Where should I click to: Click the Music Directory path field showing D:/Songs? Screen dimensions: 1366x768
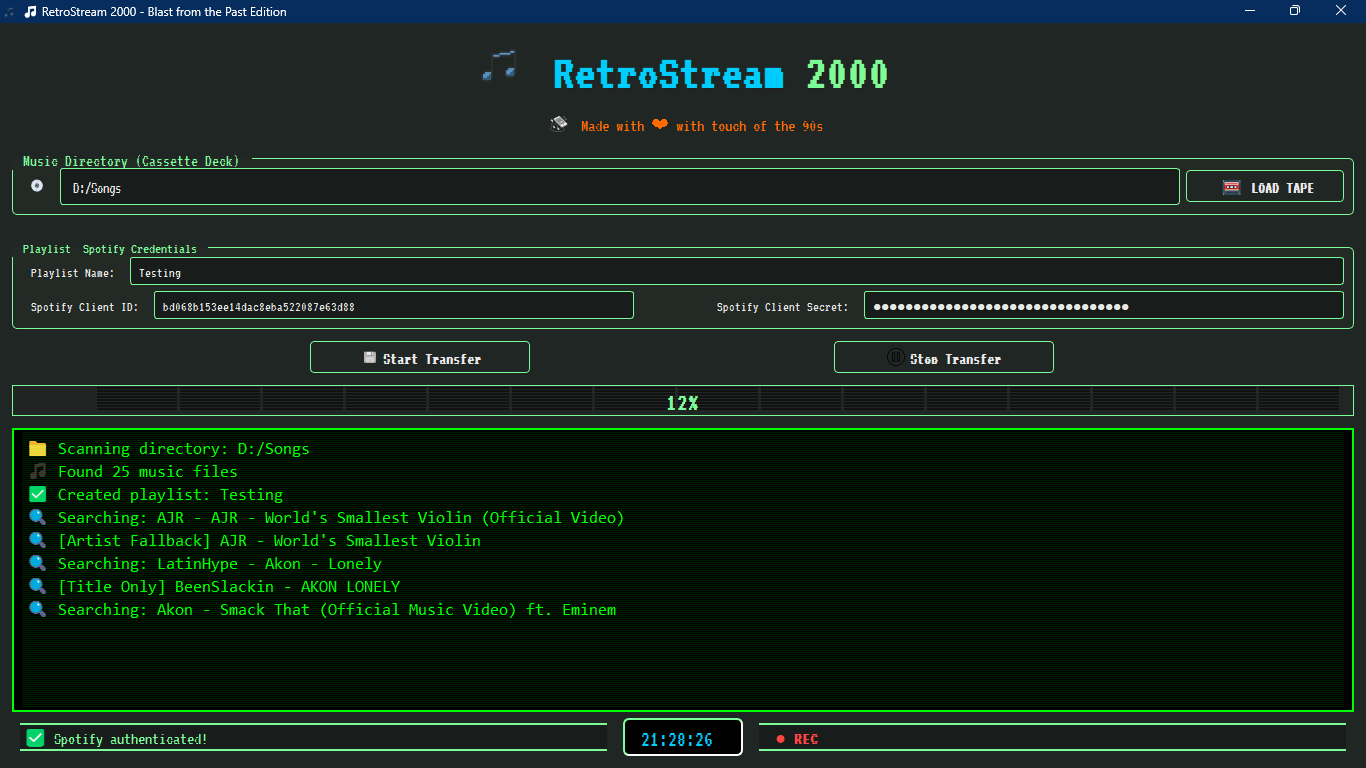620,187
